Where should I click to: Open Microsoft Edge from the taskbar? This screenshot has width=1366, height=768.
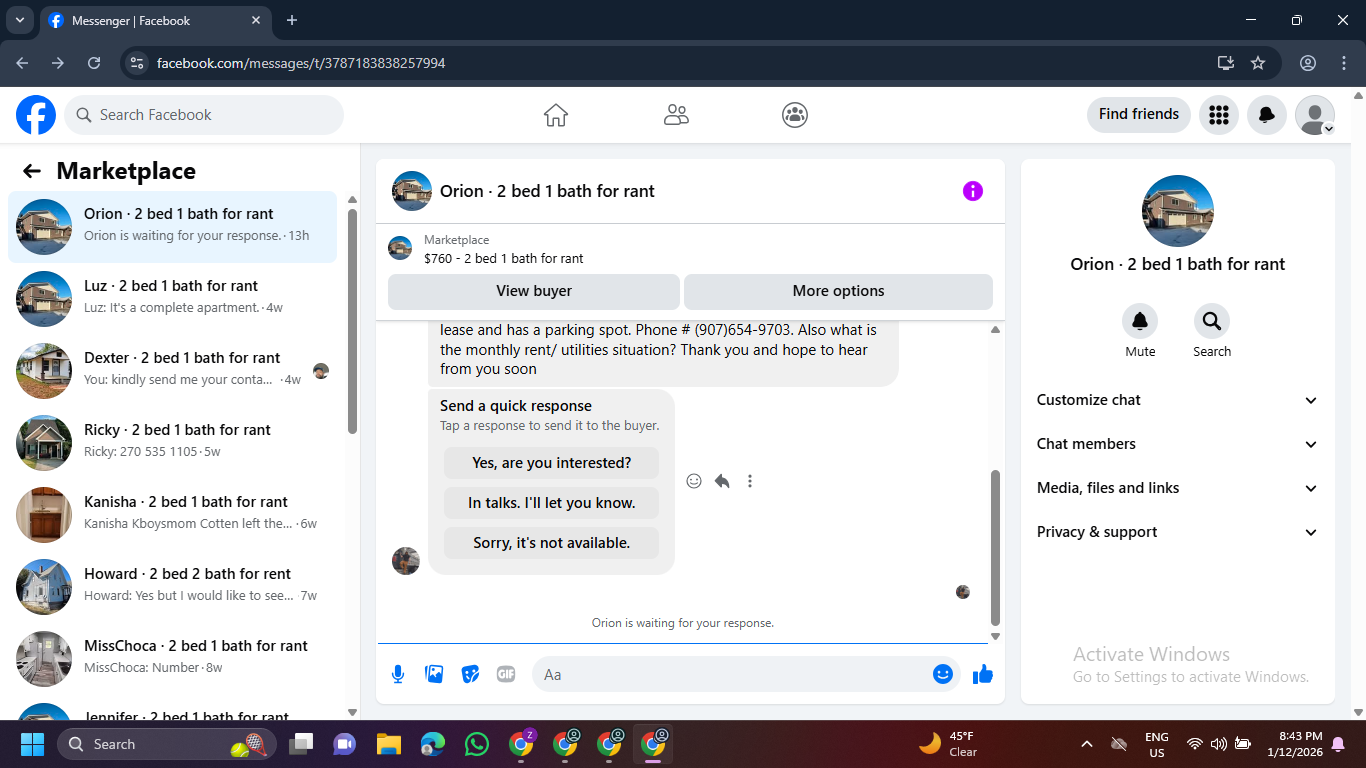pos(433,744)
